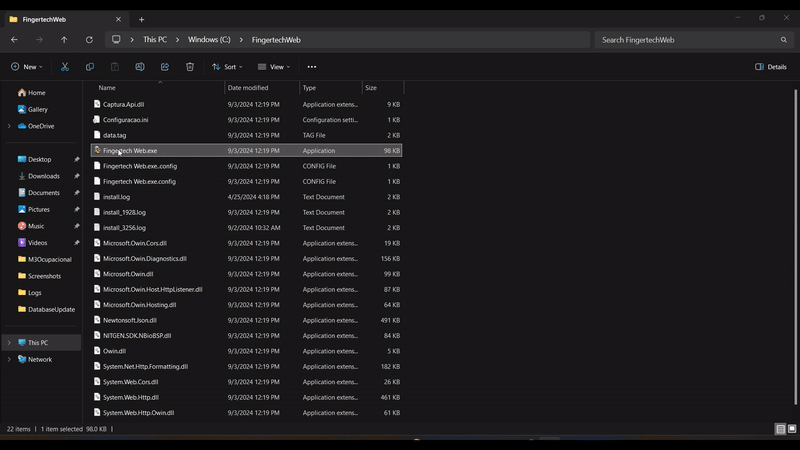Sort by Type column header
Screen dimensions: 800x450
point(331,88)
